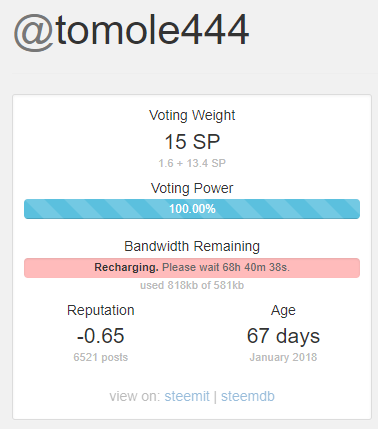Click the Age label

[x=283, y=311]
